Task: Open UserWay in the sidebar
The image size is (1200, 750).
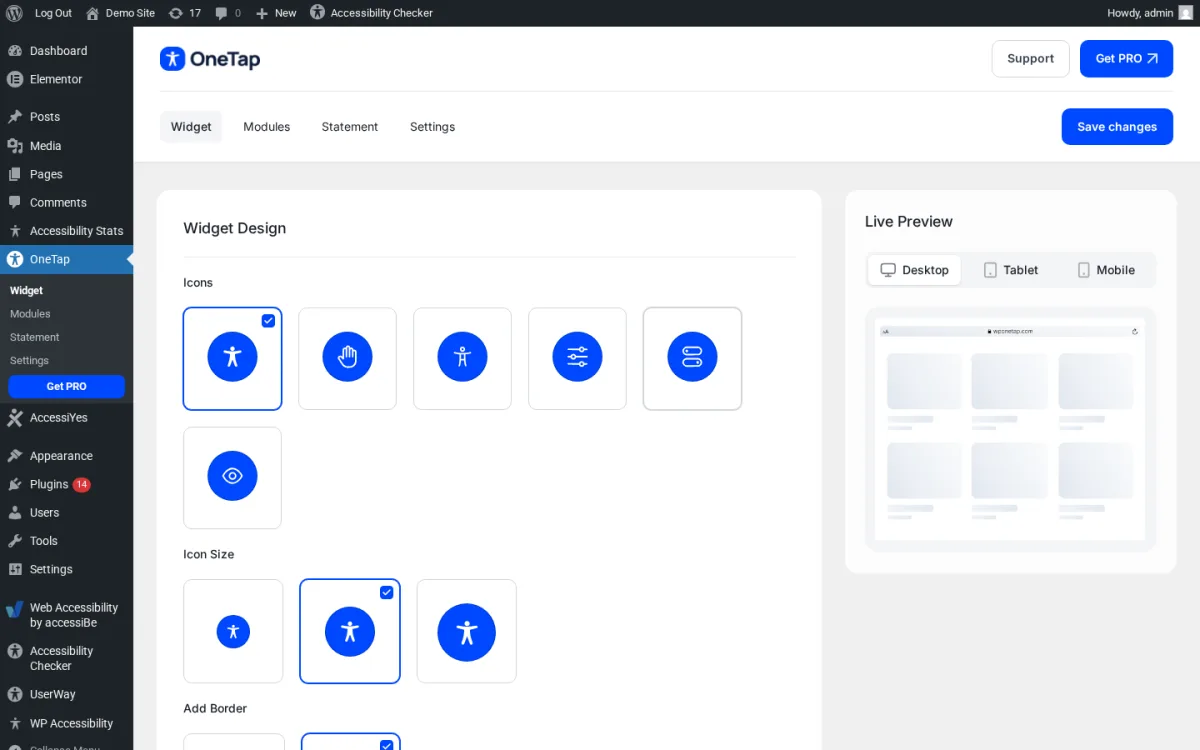Action: click(x=66, y=694)
